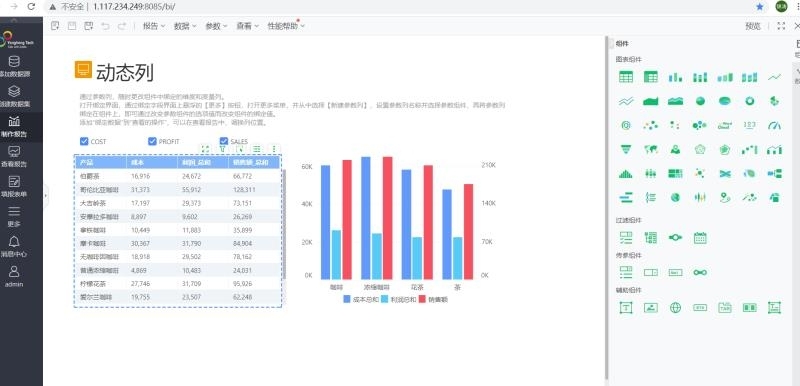Image resolution: width=800 pixels, height=386 pixels.
Task: Click the canvas vertical scrollbar
Action: [x=607, y=208]
